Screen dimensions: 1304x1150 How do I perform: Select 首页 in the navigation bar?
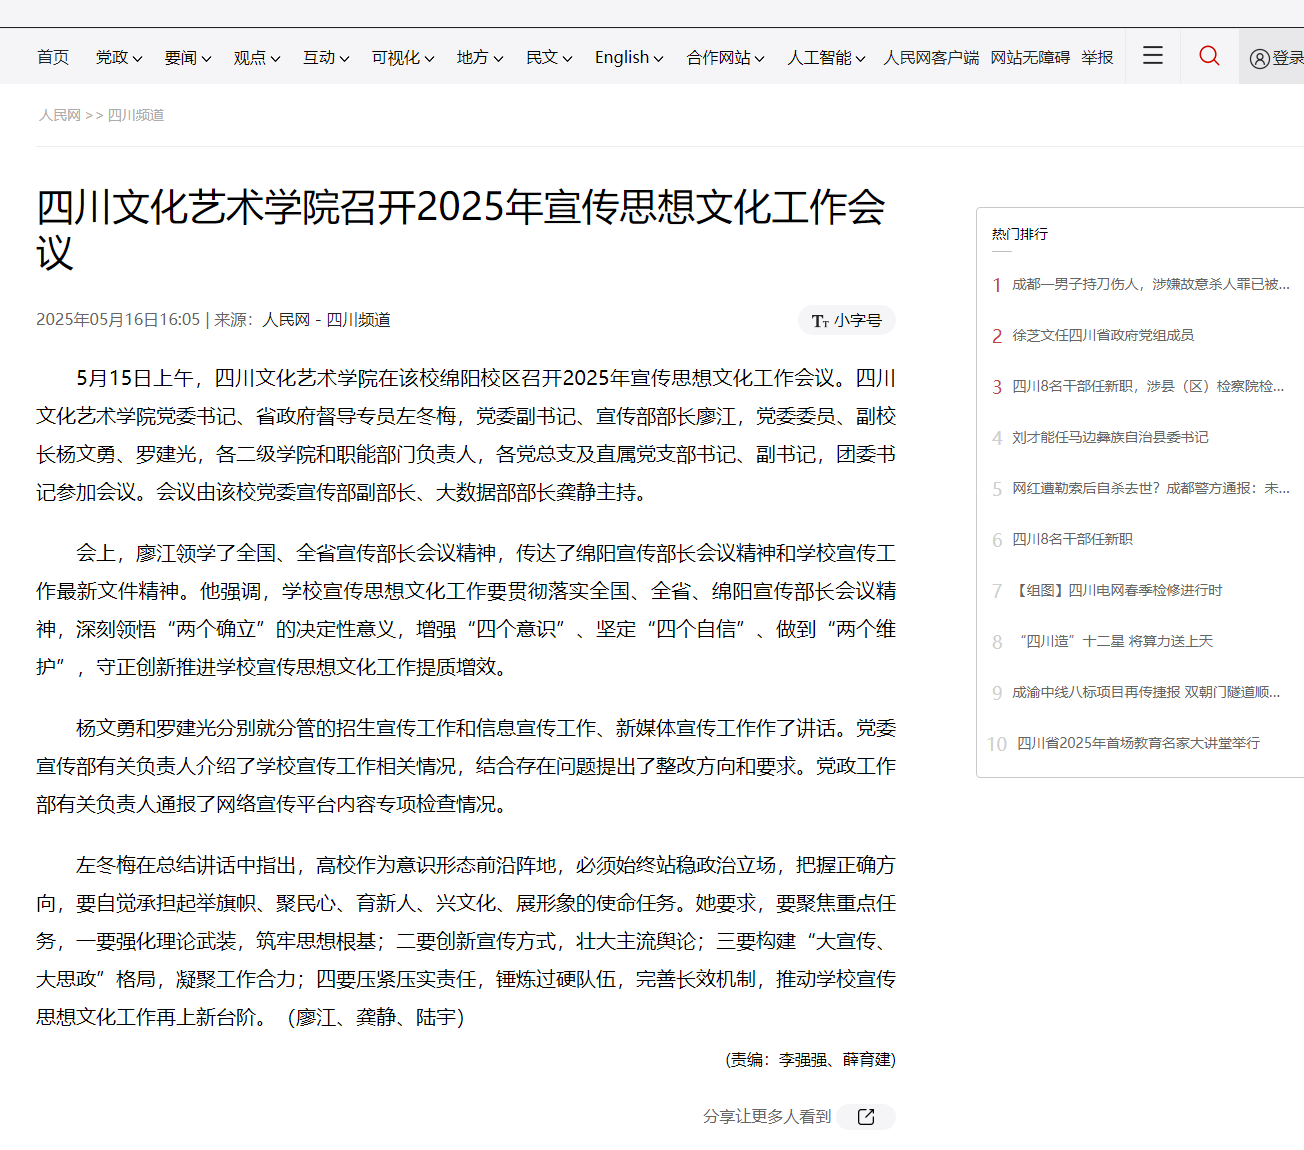[52, 58]
